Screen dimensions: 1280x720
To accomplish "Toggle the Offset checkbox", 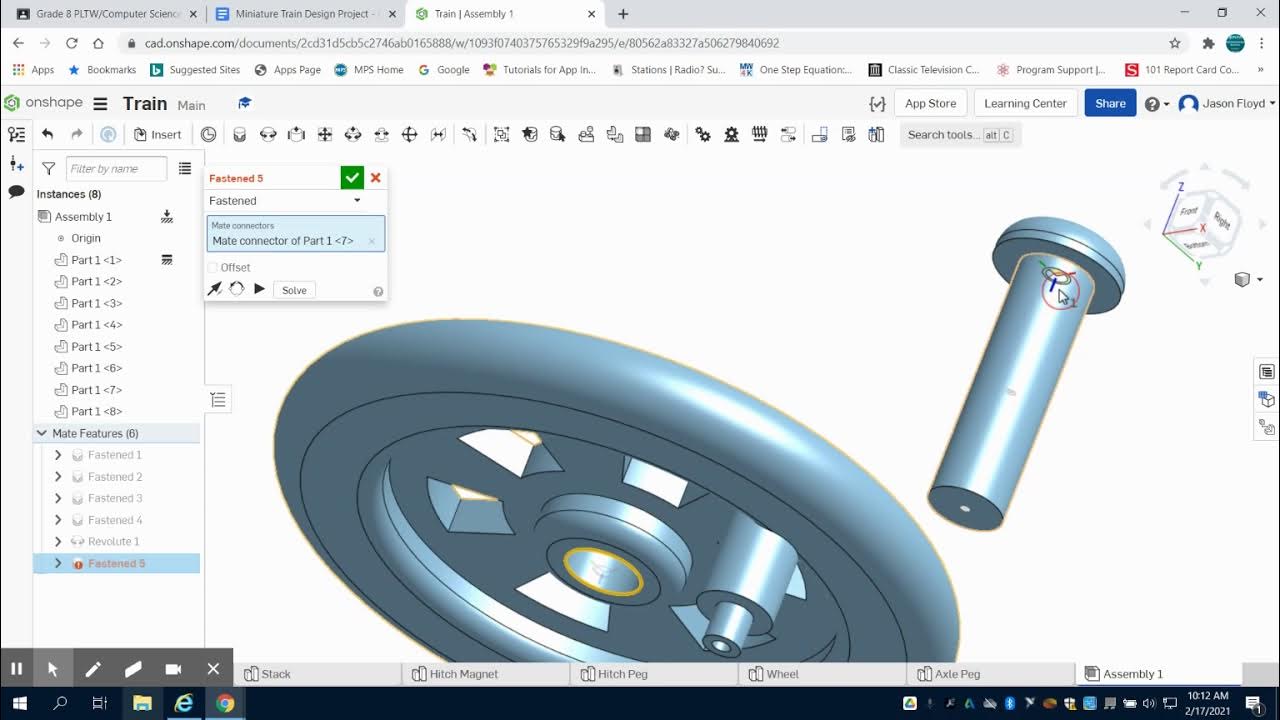I will point(213,267).
